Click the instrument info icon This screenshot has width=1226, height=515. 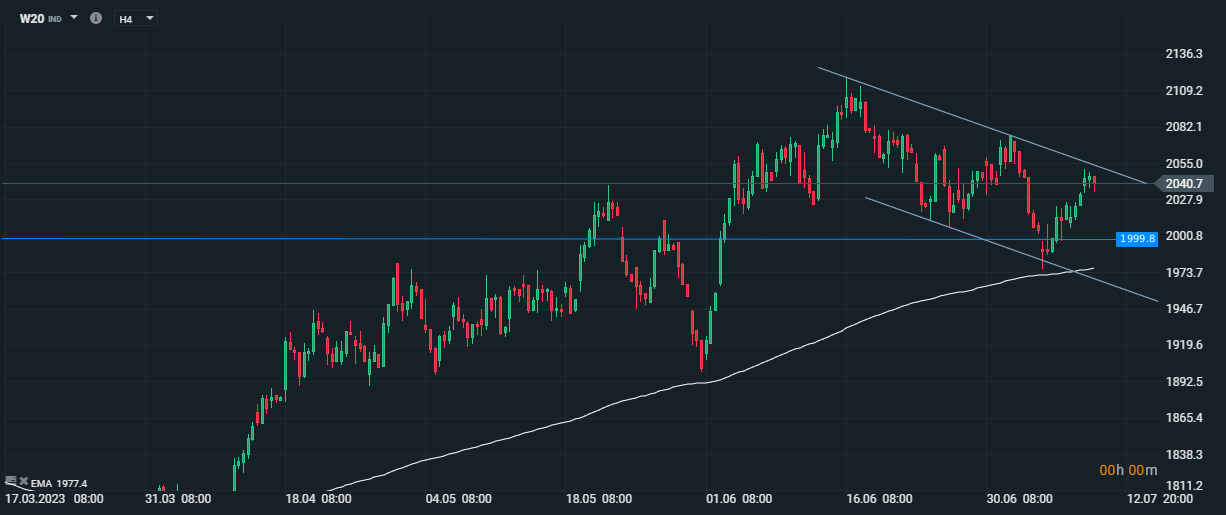[97, 18]
